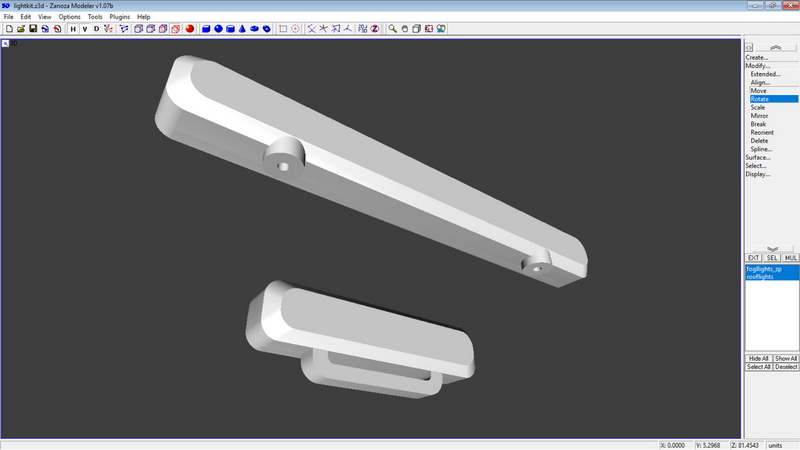Open the Plugins menu
The height and width of the screenshot is (450, 800).
click(119, 17)
